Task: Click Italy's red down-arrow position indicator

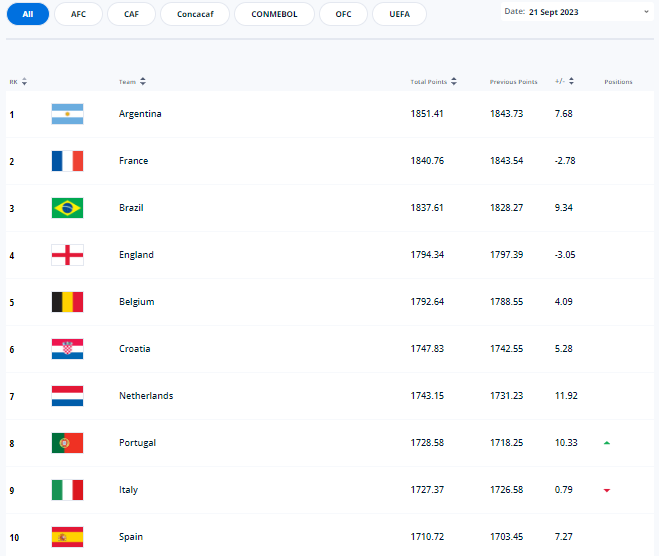Action: (x=606, y=490)
